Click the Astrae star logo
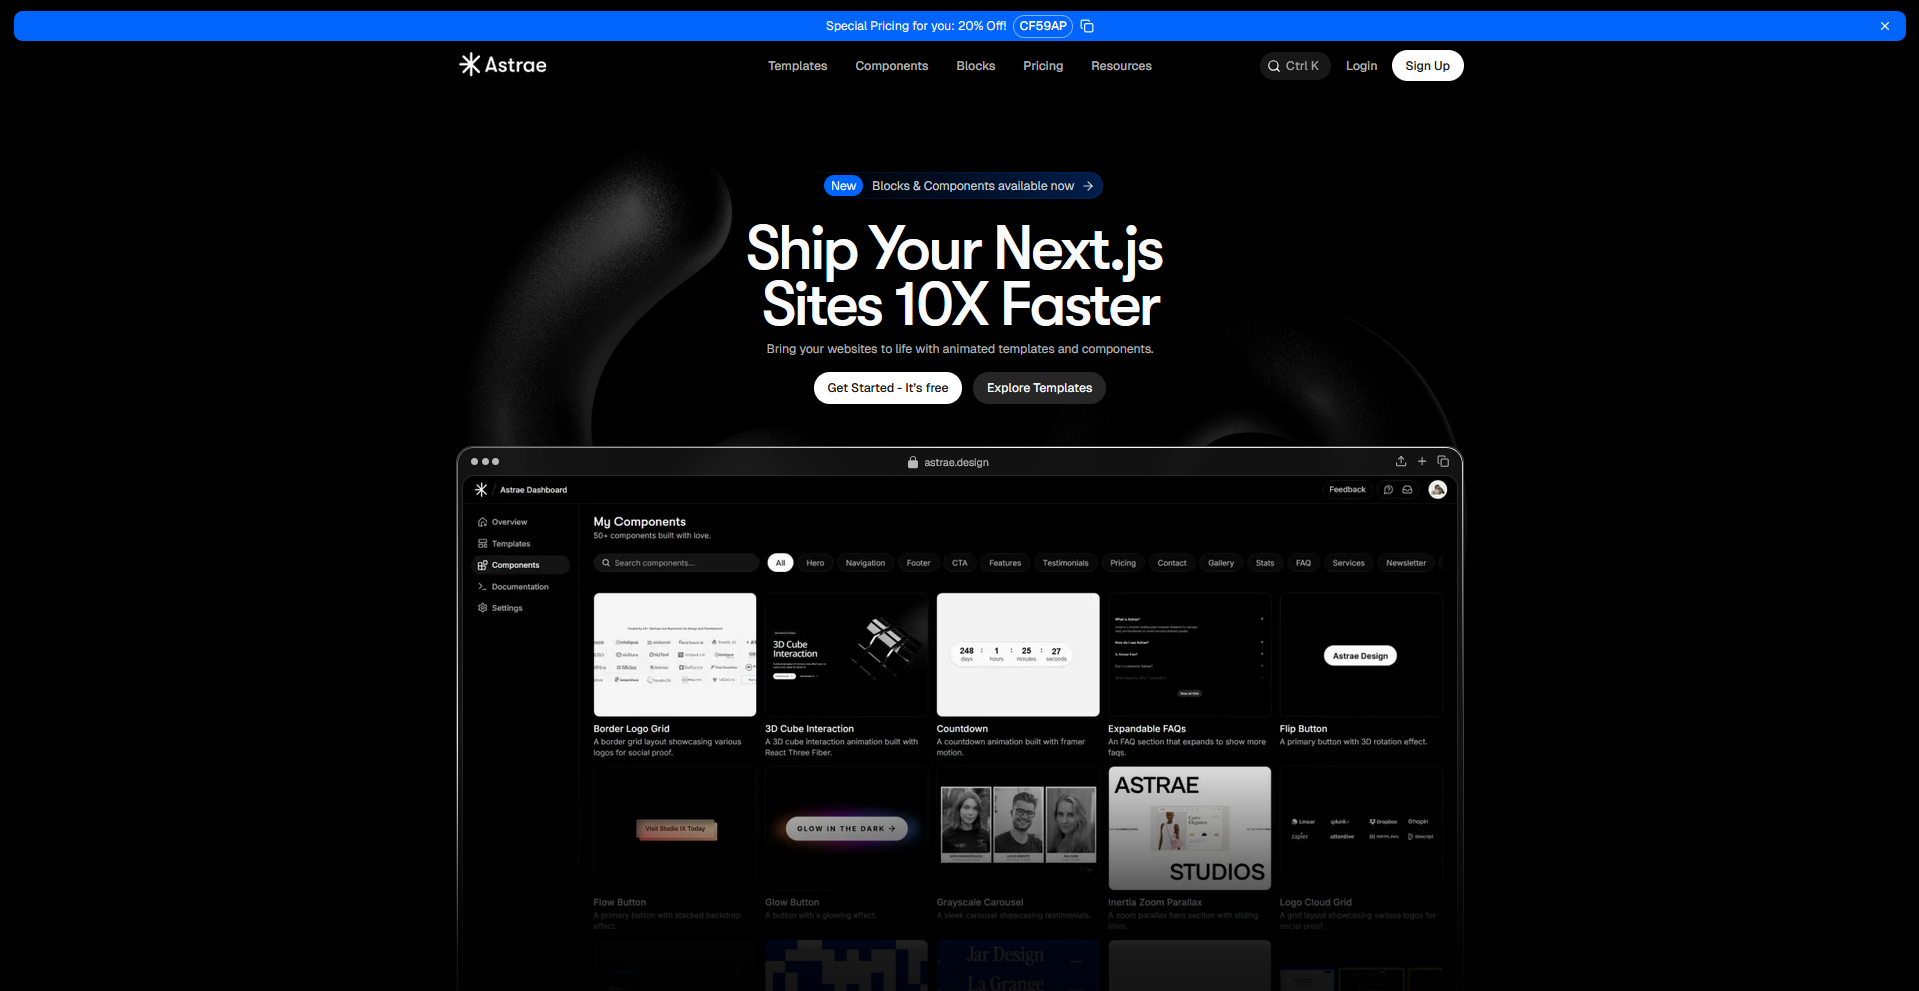1919x991 pixels. (x=470, y=65)
